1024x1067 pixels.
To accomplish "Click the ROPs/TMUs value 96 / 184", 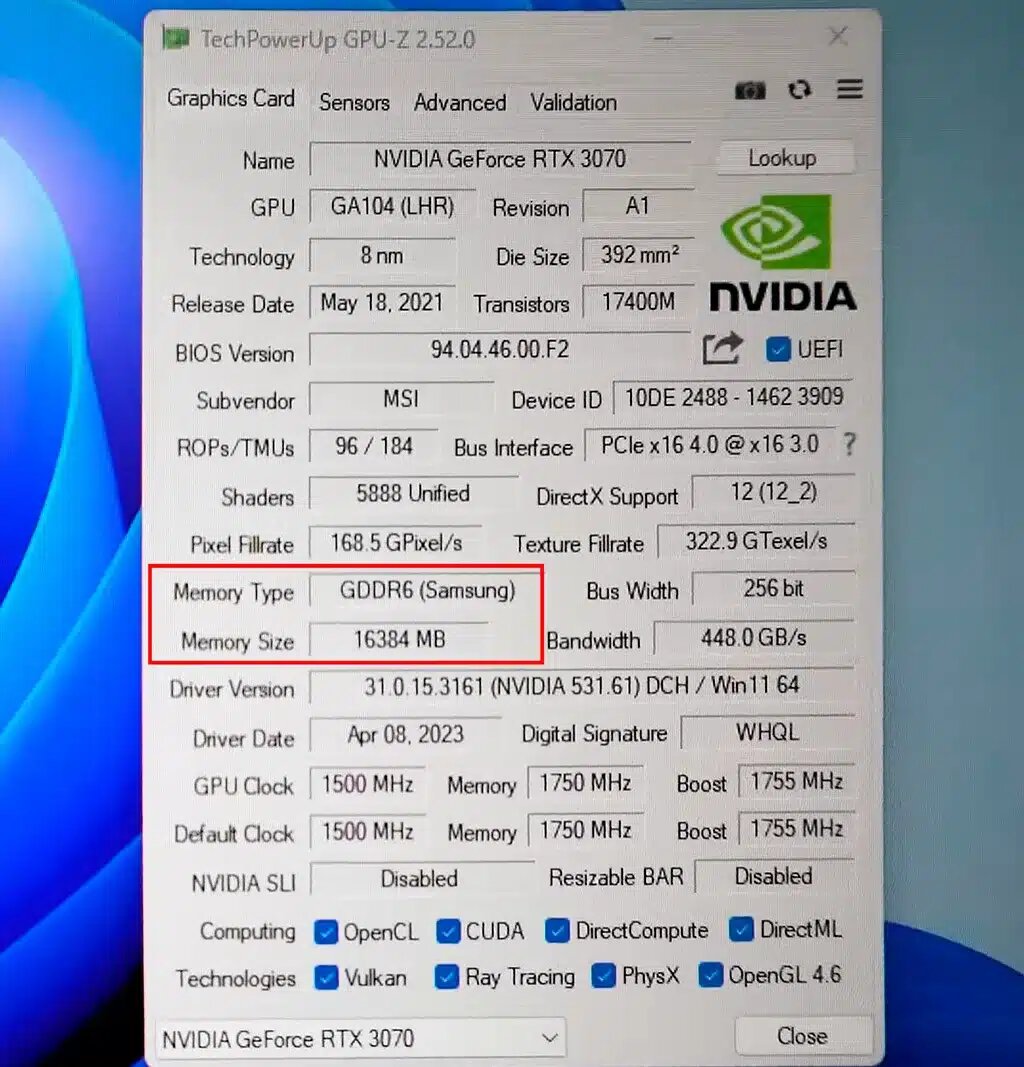I will coord(374,446).
